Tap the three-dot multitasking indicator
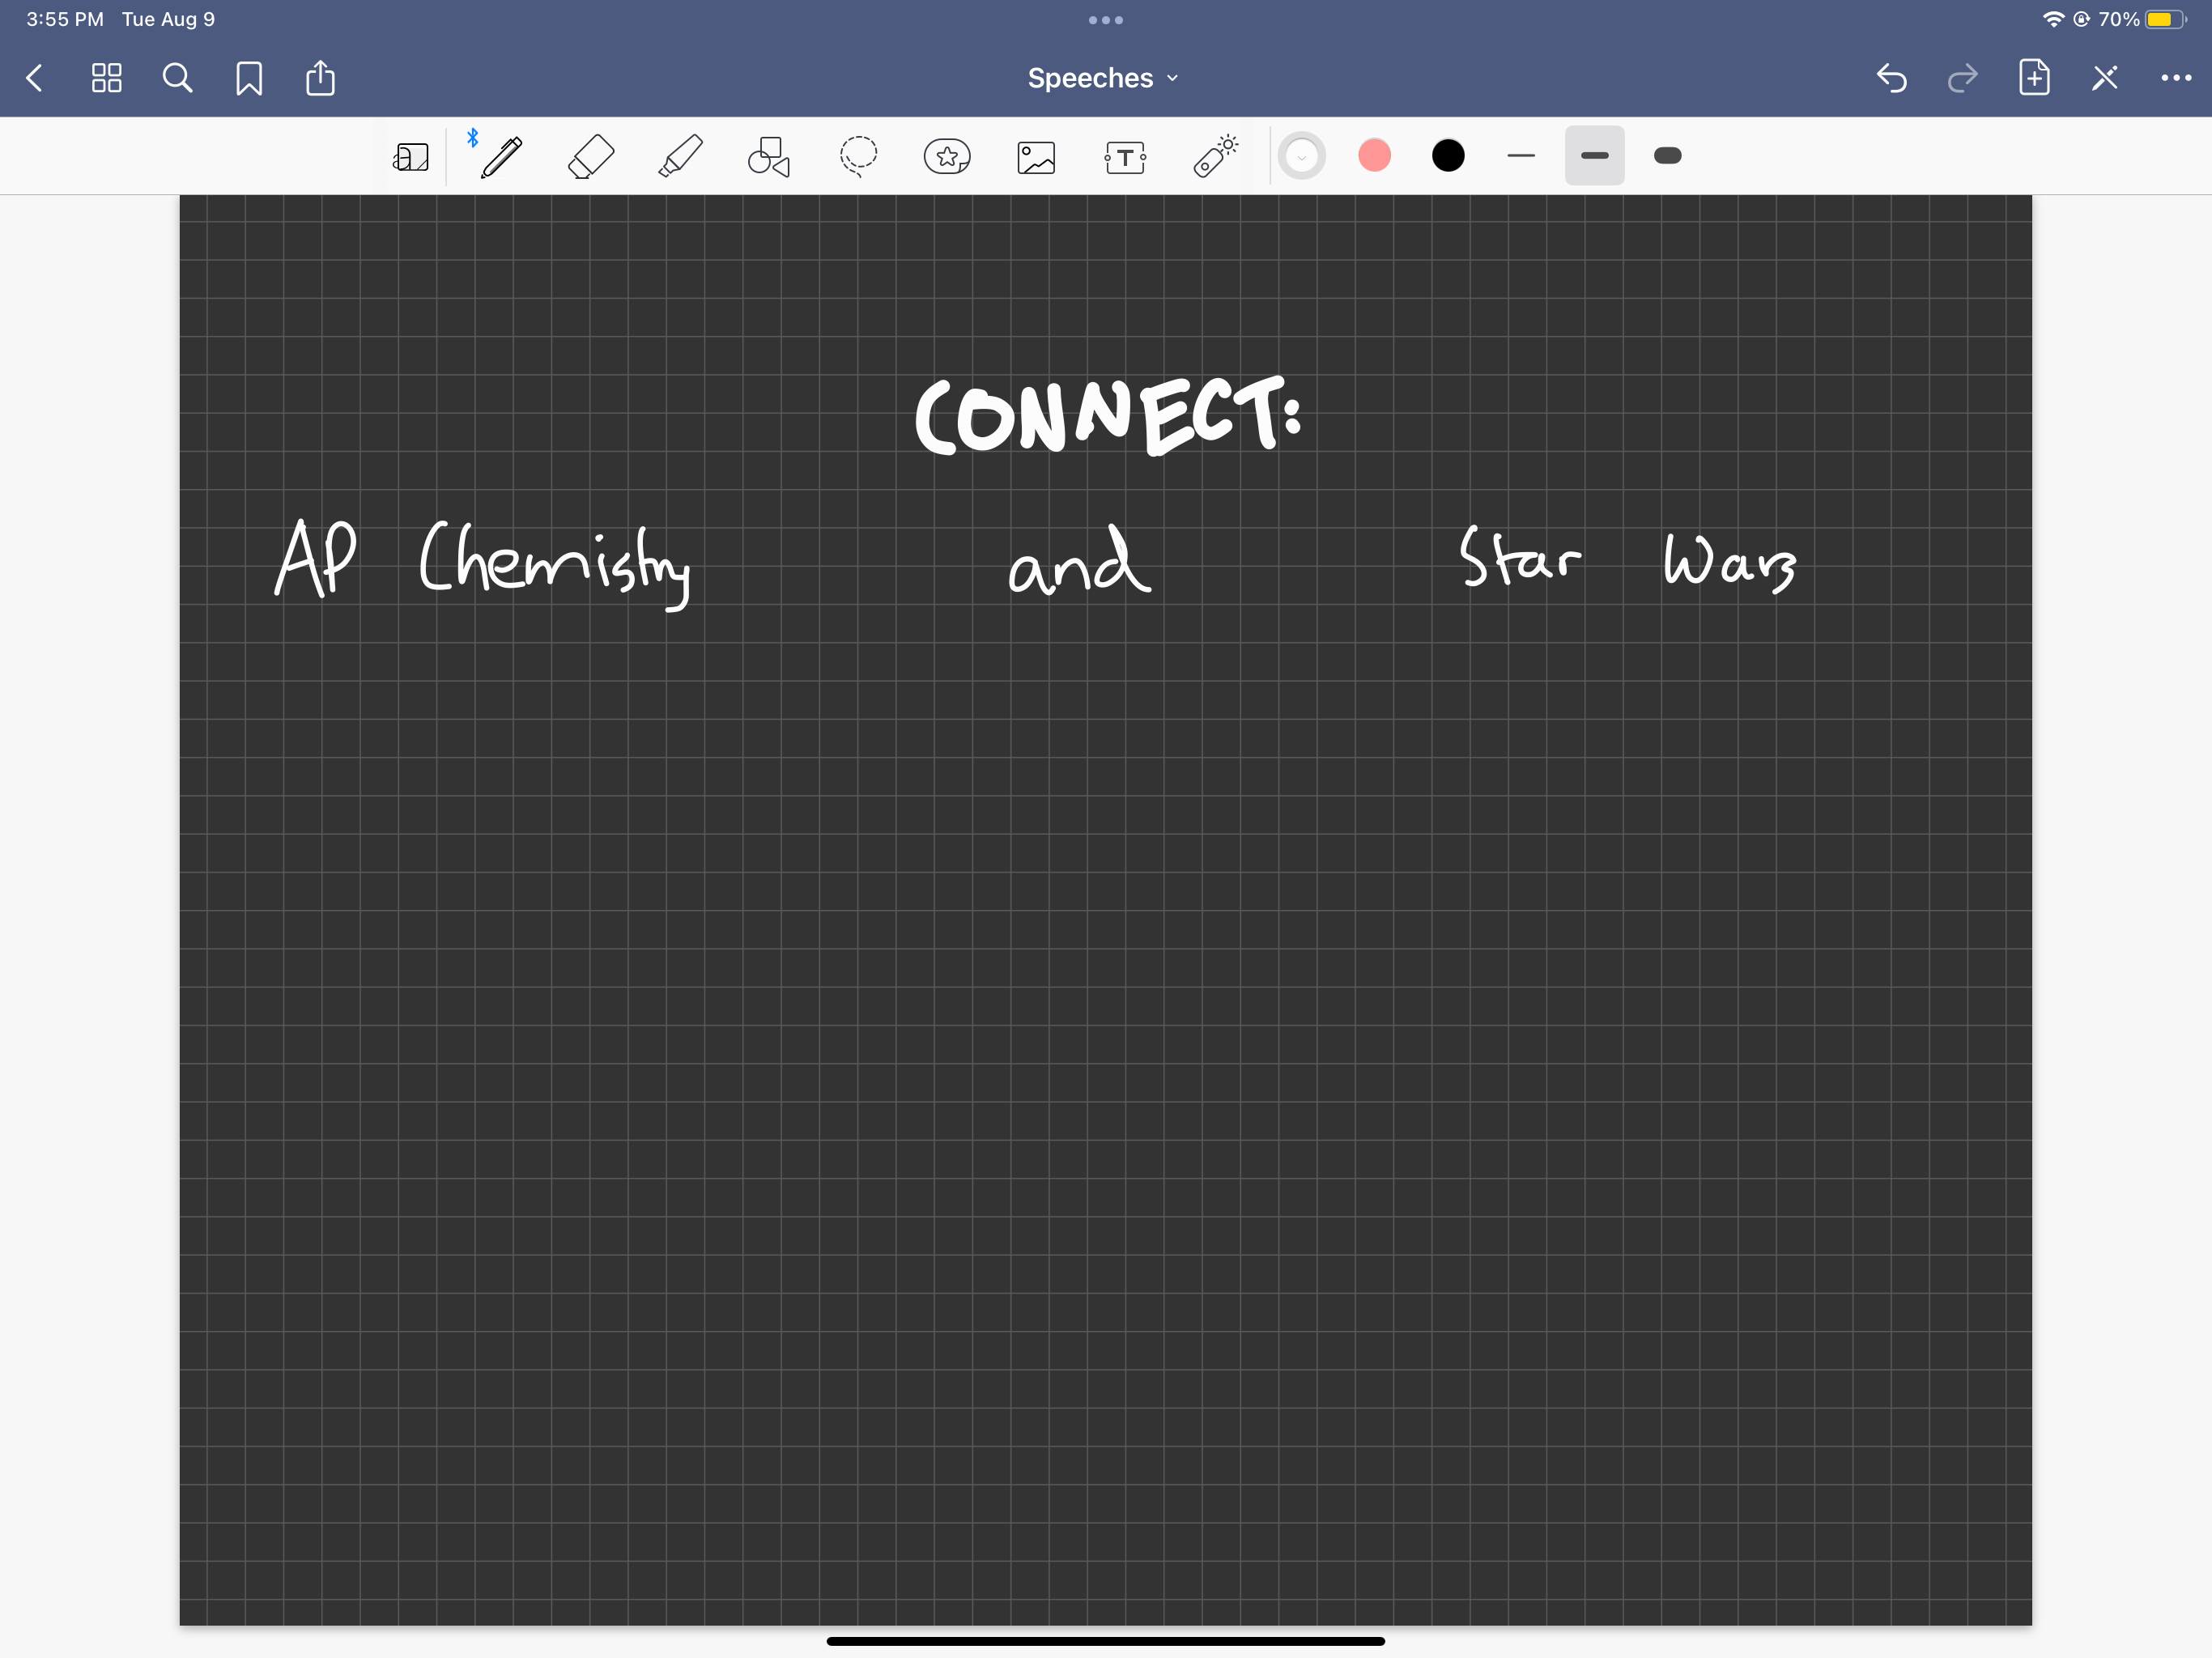Screen dimensions: 2212x1658 (x=1105, y=20)
